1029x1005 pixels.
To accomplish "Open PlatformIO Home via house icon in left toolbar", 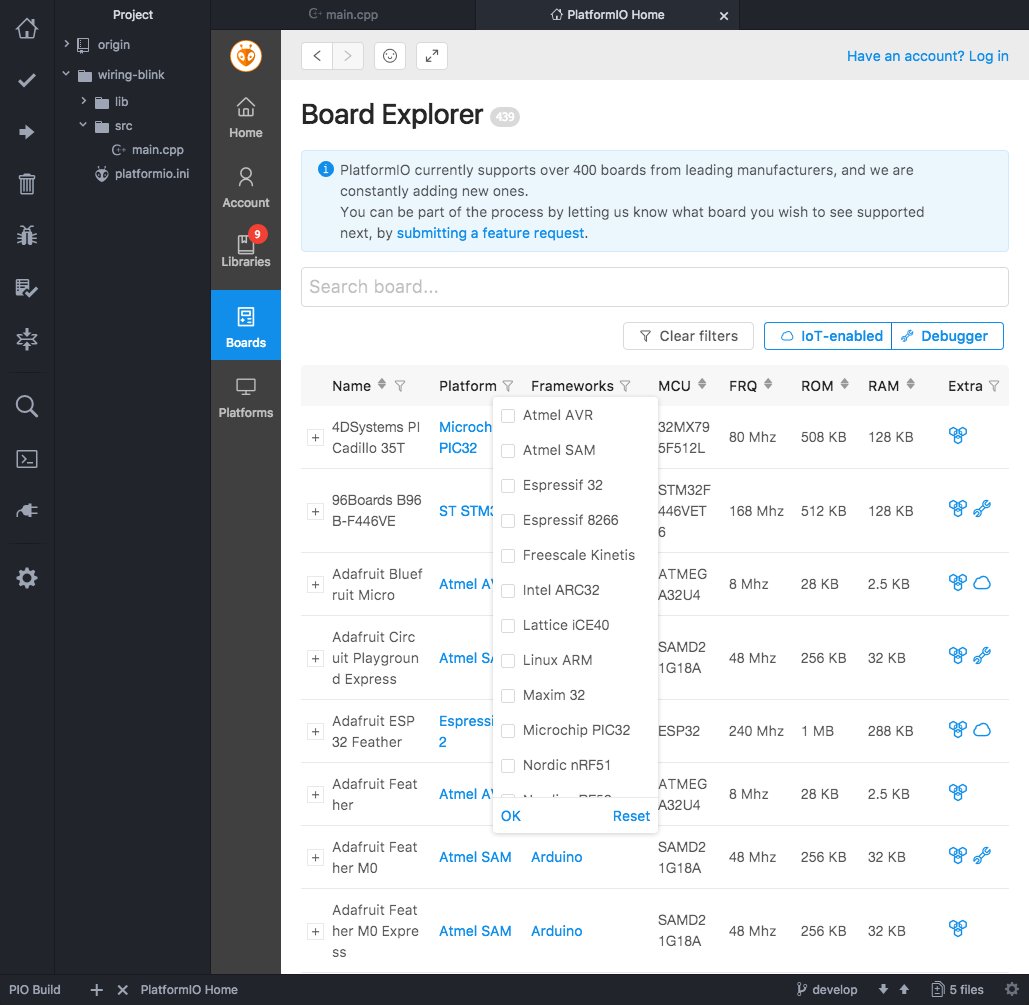I will (27, 28).
